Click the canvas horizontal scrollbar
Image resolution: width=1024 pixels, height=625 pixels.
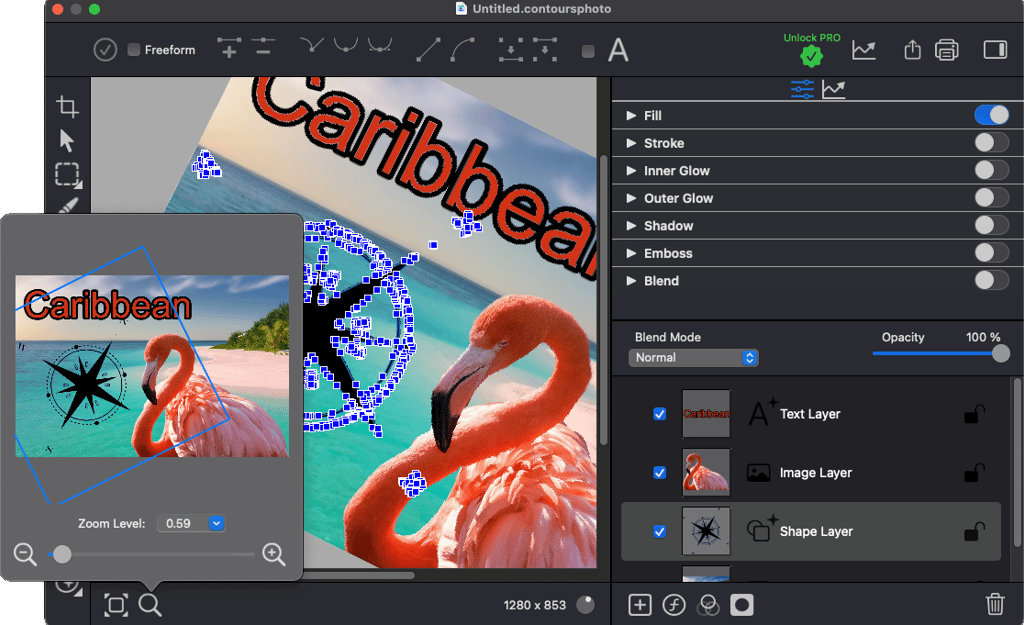click(x=359, y=575)
